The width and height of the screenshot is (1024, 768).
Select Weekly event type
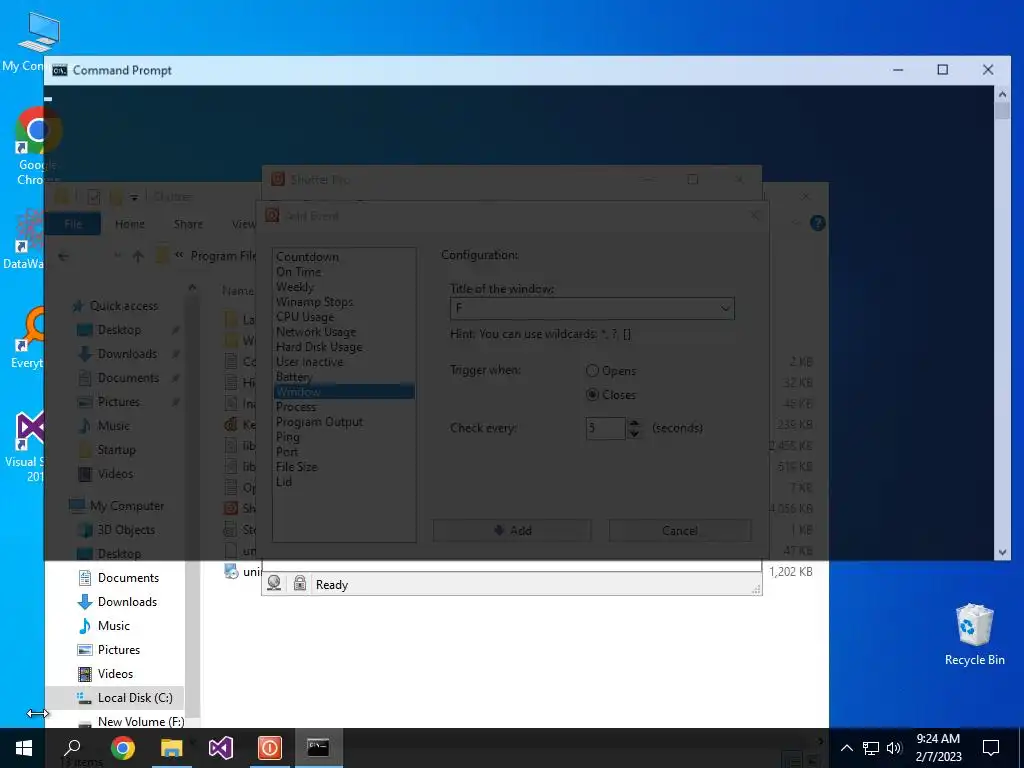click(295, 287)
